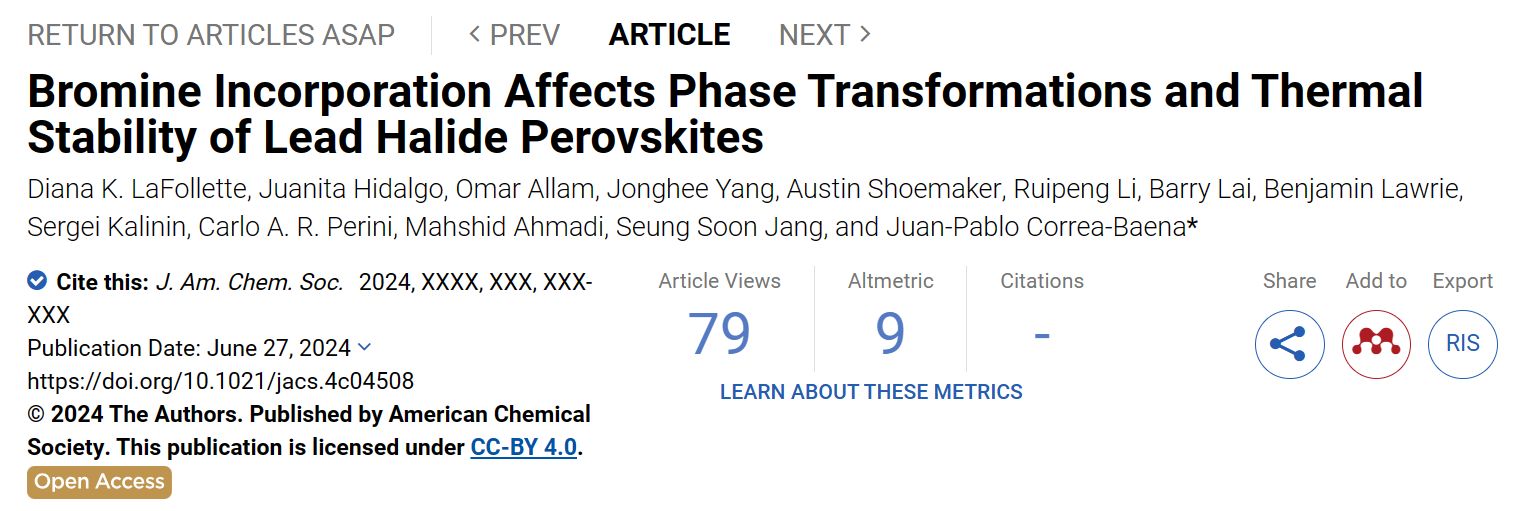This screenshot has width=1524, height=511.
Task: Click Learn About These Metrics
Action: pos(871,392)
